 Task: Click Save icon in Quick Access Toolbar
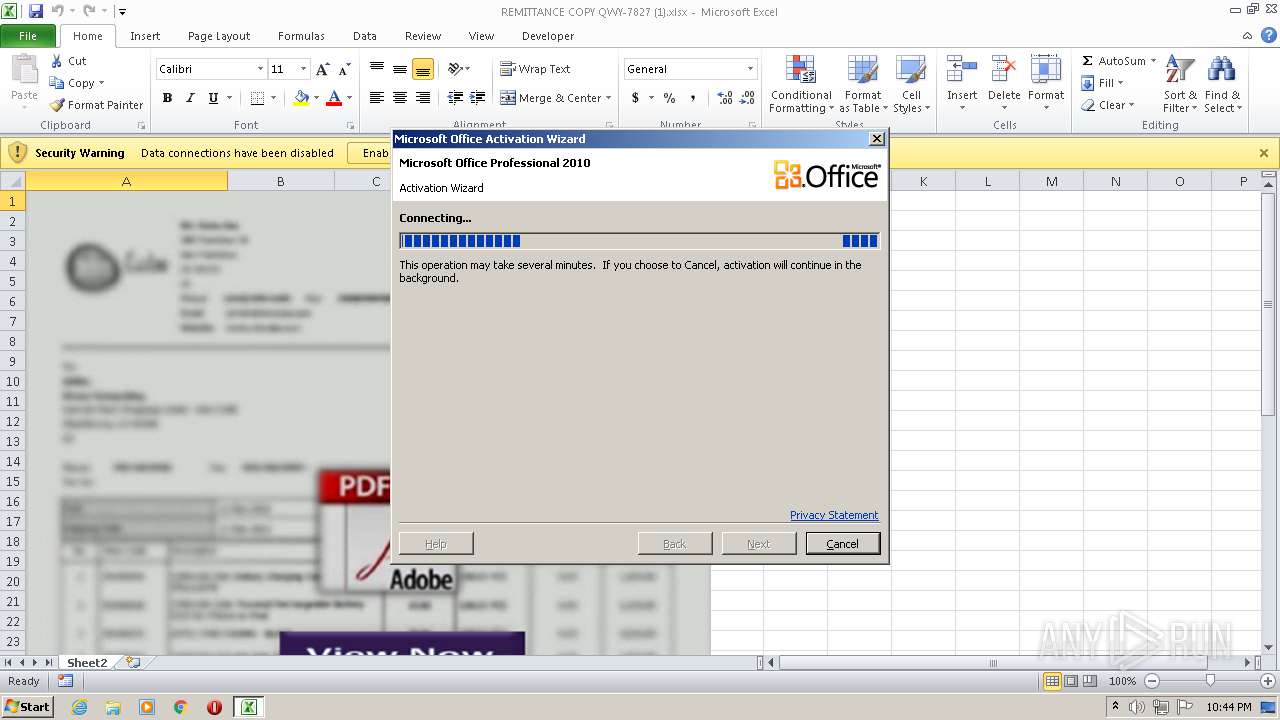pyautogui.click(x=36, y=12)
